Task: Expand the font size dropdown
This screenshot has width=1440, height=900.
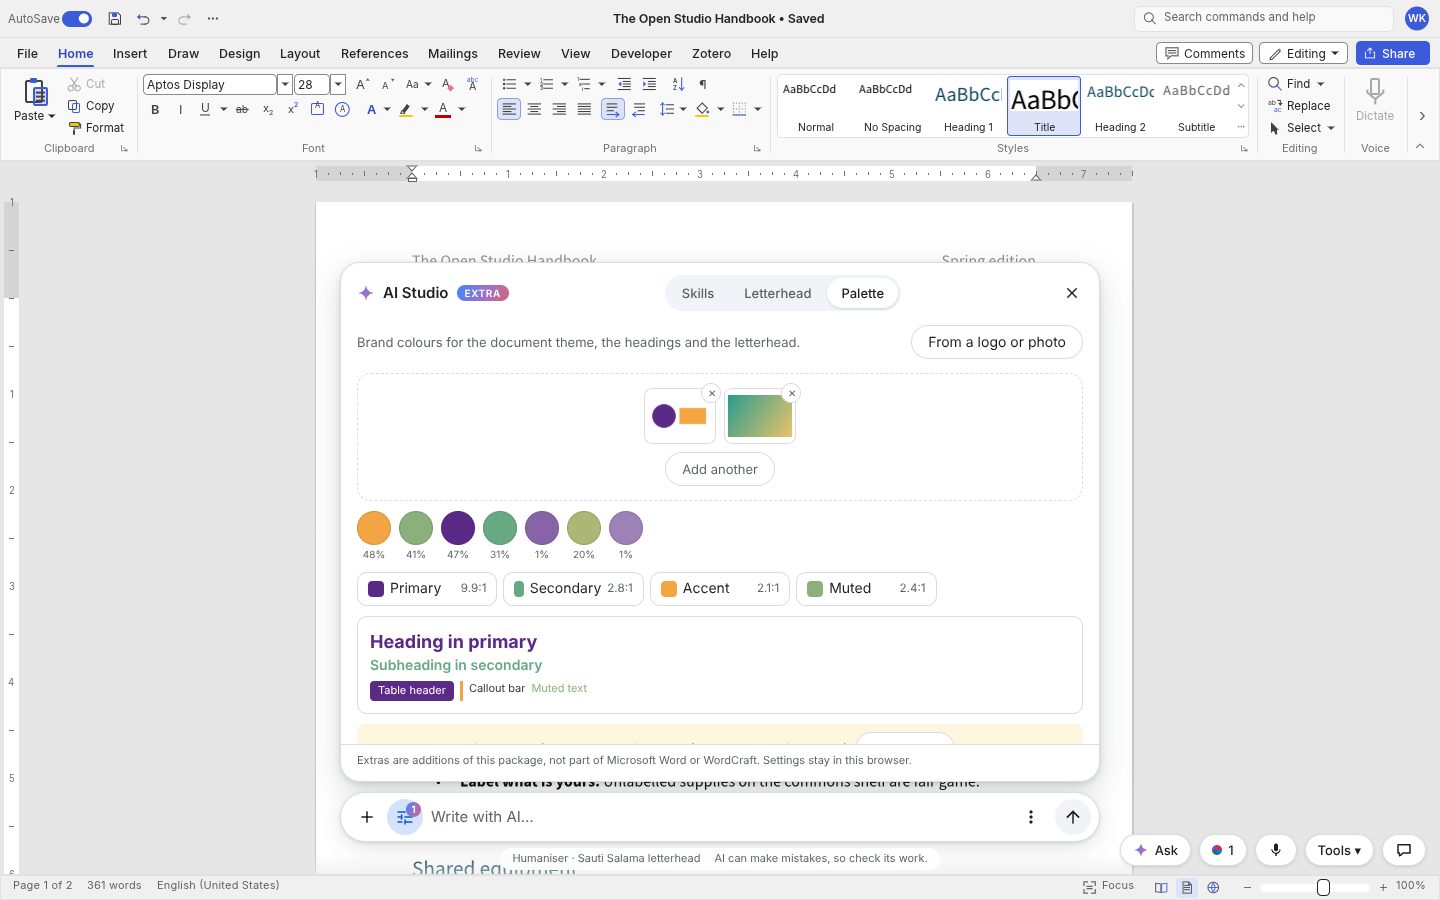Action: point(338,85)
